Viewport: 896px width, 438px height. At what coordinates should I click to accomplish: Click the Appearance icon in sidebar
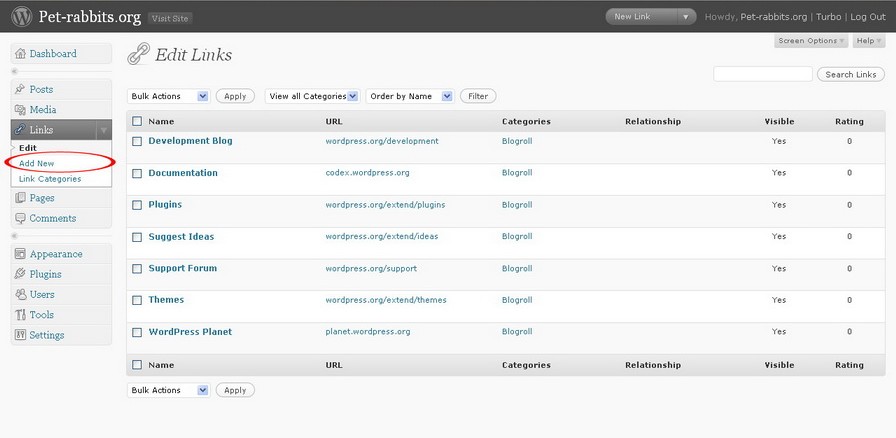coord(21,254)
